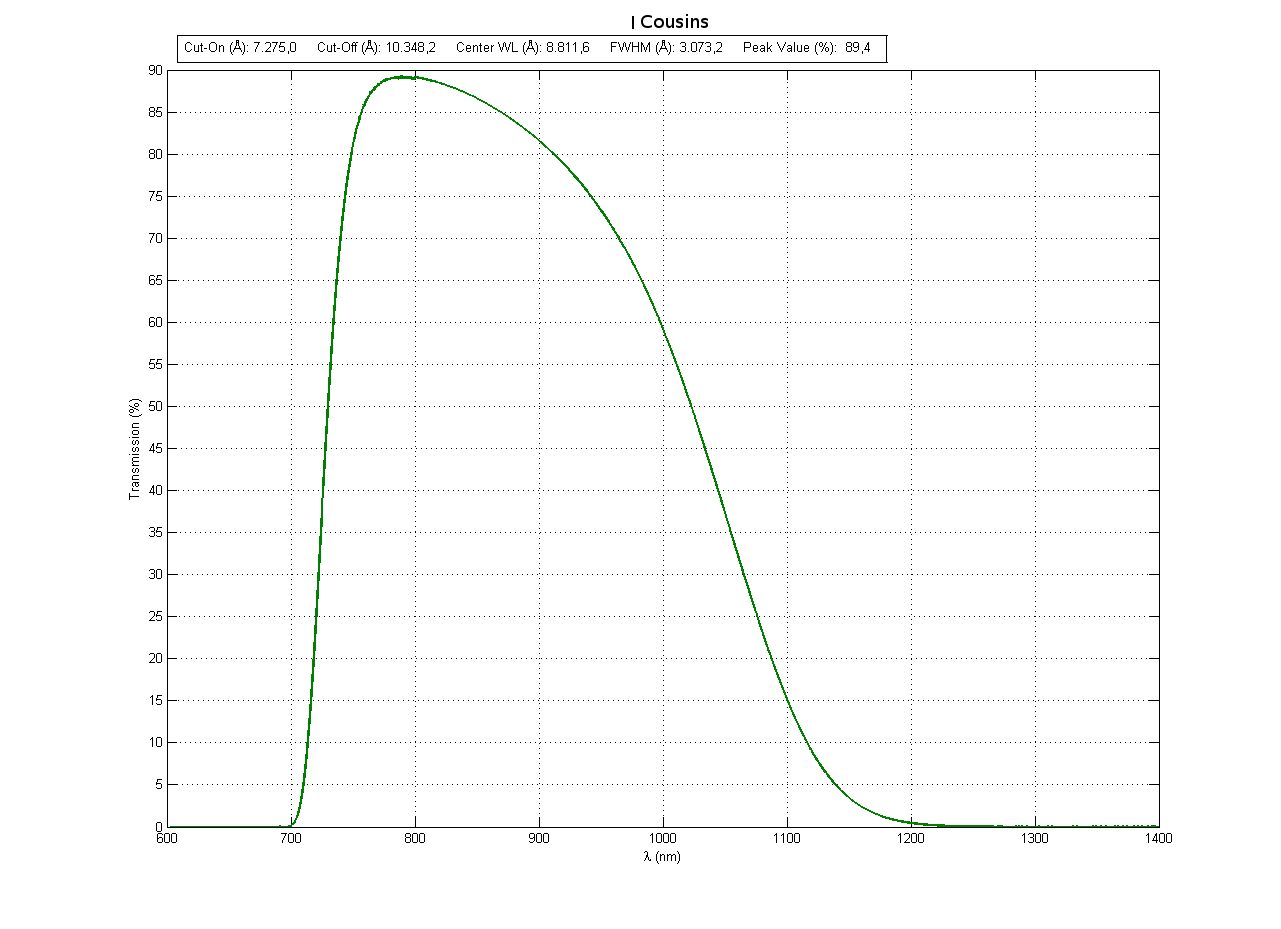
Task: Click y-axis tick label 5
Action: click(x=159, y=784)
